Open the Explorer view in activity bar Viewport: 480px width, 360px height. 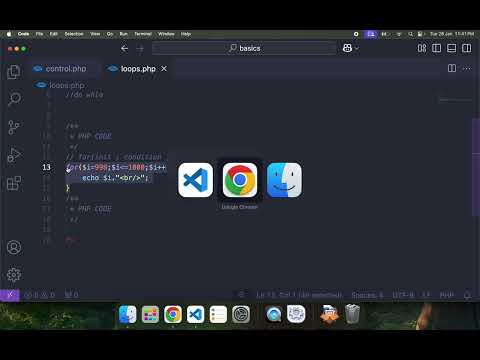(x=14, y=72)
